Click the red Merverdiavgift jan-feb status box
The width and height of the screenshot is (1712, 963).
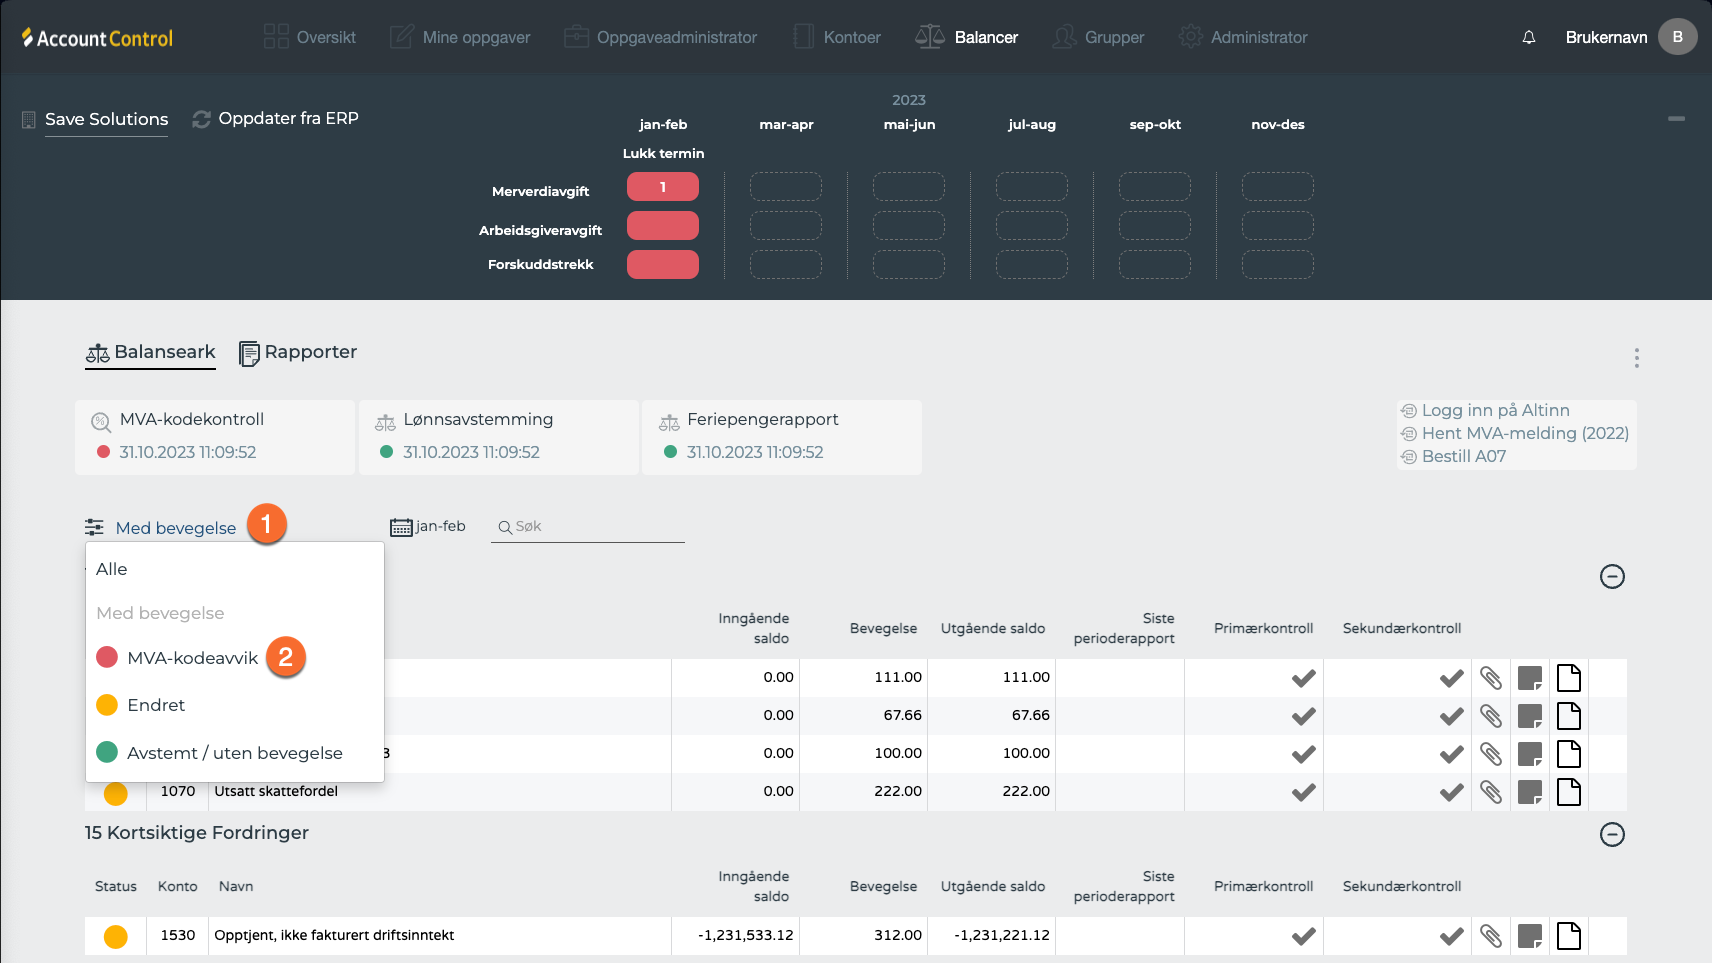click(x=662, y=187)
